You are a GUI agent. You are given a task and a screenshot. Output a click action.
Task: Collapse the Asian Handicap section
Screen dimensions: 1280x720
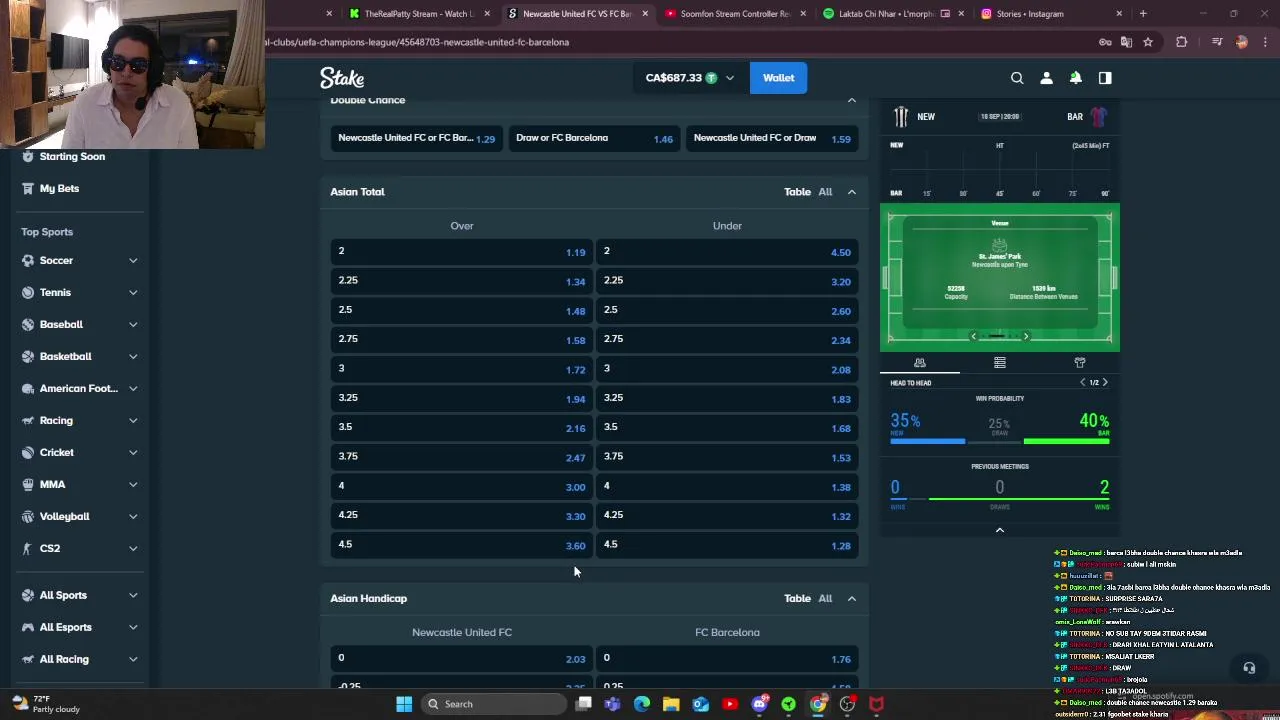tap(852, 598)
